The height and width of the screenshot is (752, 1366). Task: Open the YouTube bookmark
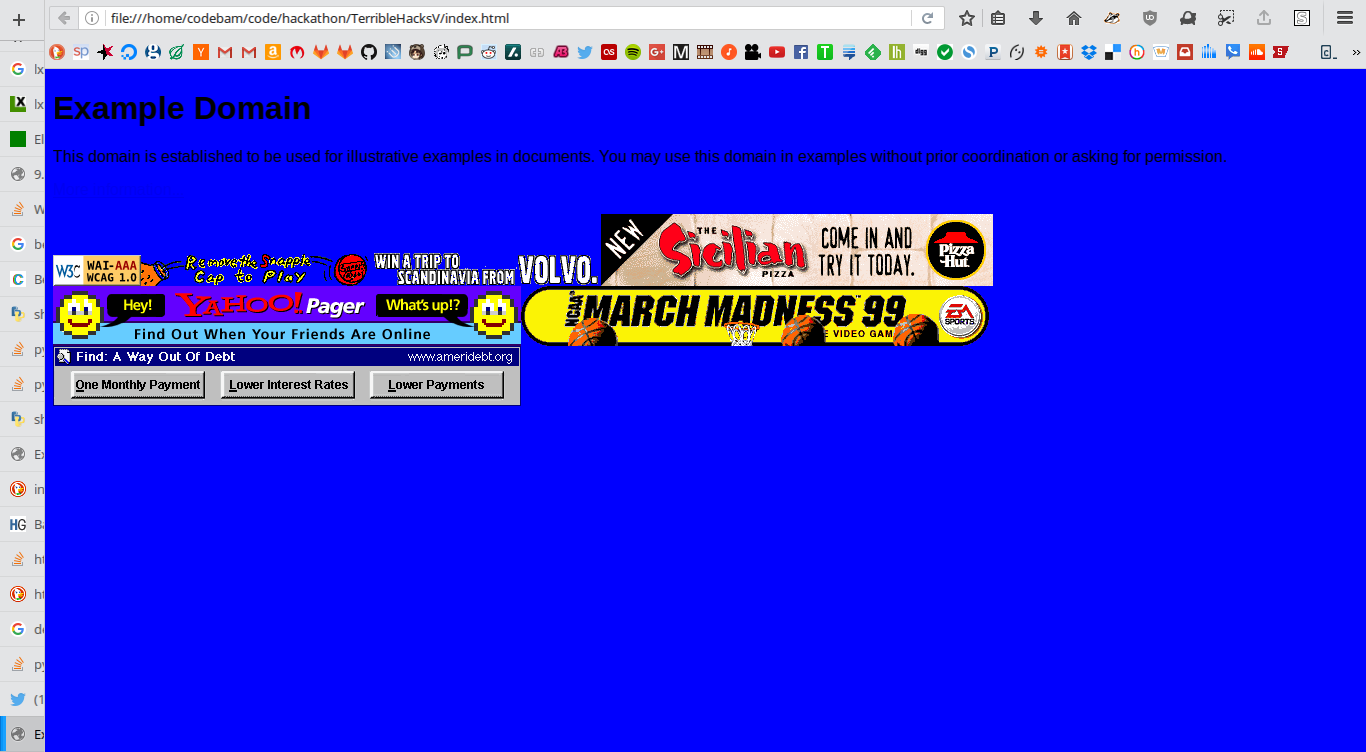point(777,52)
